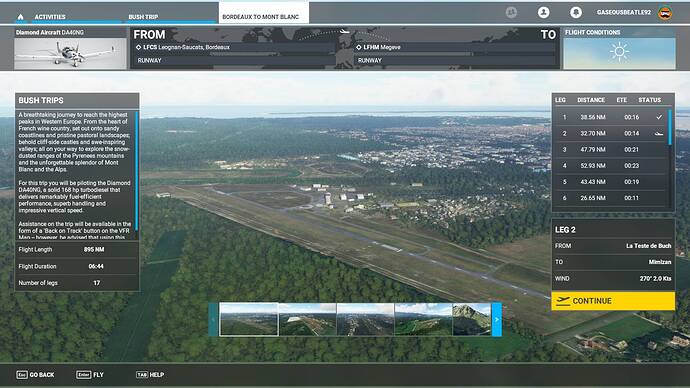
Task: Click the leg list scrollbar
Action: point(670,158)
